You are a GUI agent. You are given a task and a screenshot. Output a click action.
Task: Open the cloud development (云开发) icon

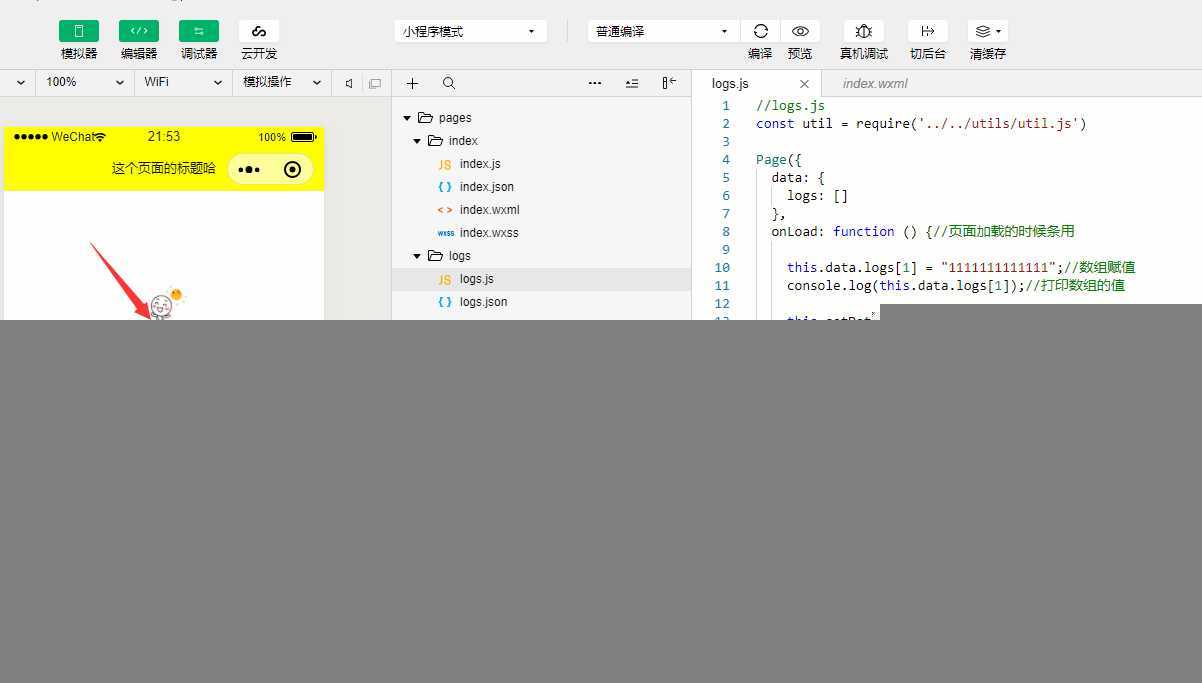coord(259,31)
